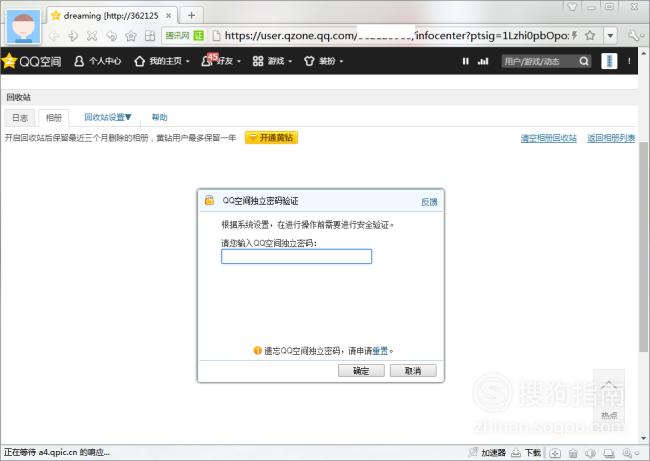The width and height of the screenshot is (650, 461).
Task: Click the favorites star toolbar icon
Action: click(131, 36)
